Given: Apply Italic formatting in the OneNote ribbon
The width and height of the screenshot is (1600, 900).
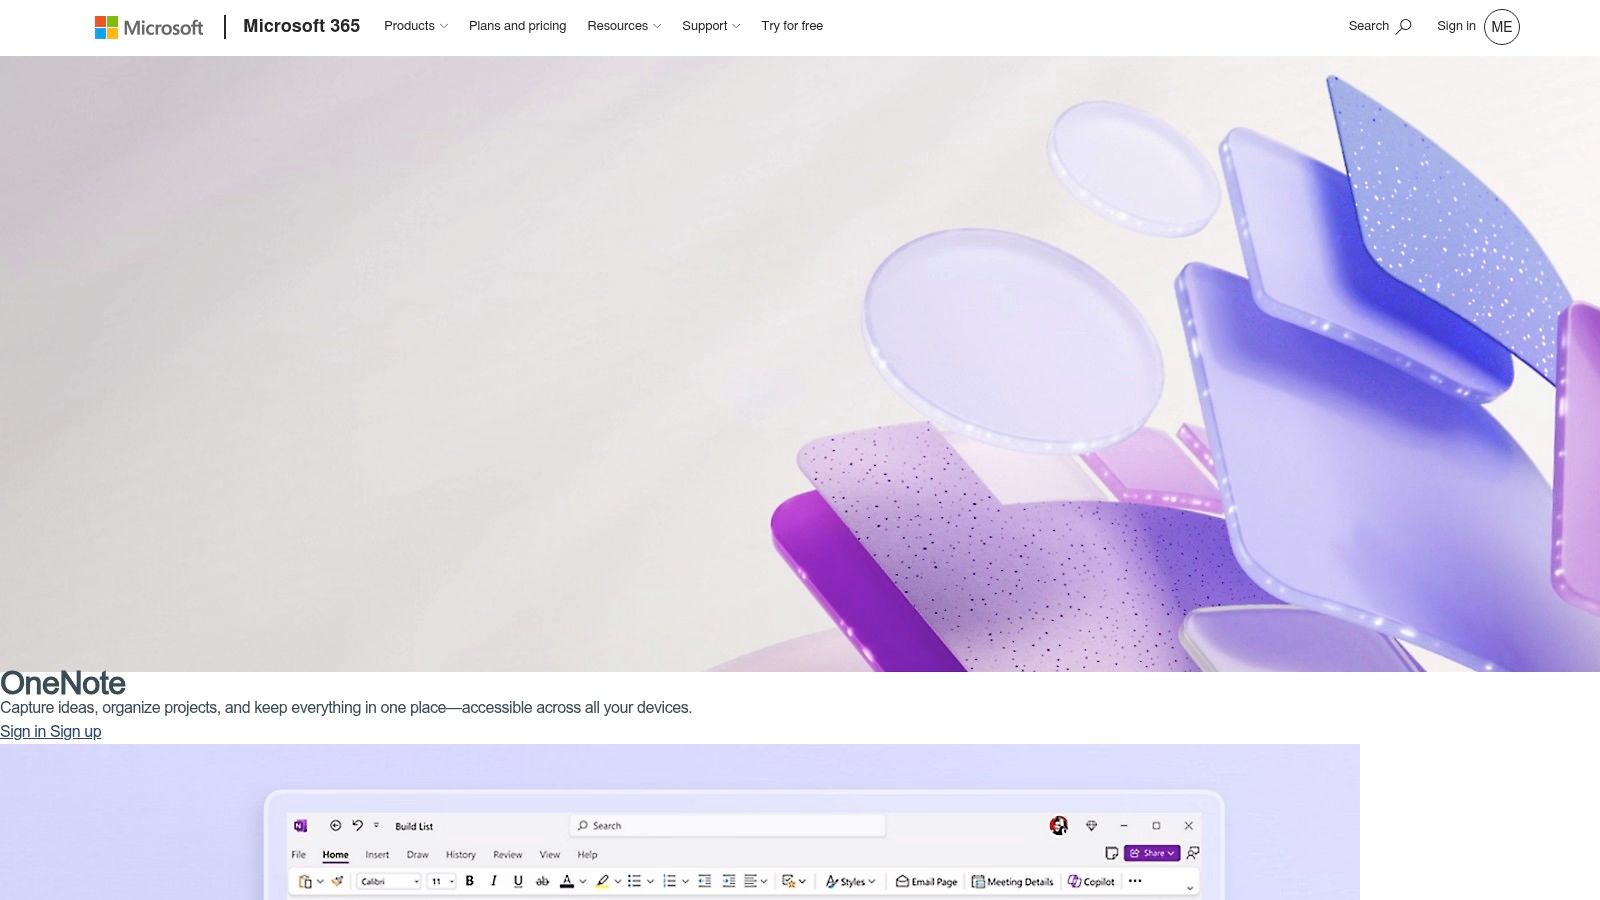Looking at the screenshot, I should coord(493,881).
